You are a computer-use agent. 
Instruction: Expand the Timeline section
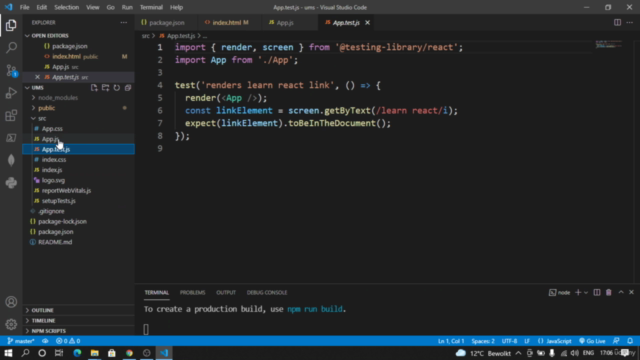pyautogui.click(x=43, y=321)
